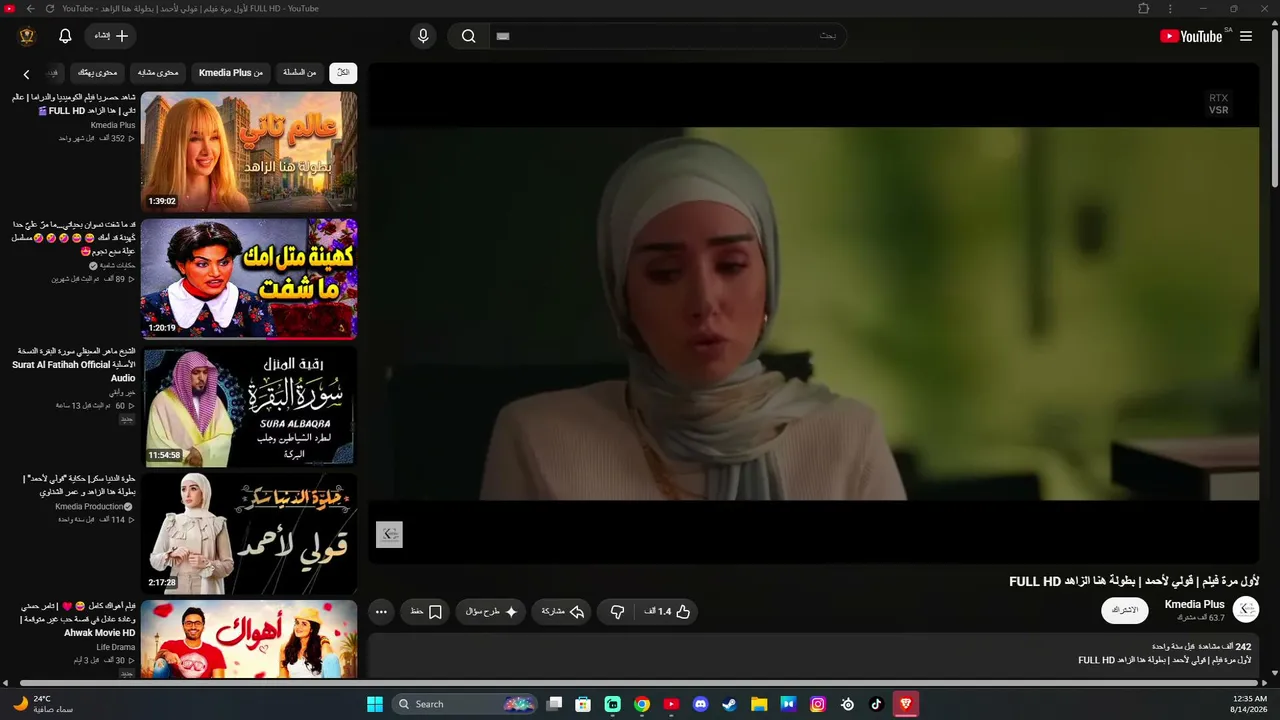Click the video player to pause

click(814, 312)
